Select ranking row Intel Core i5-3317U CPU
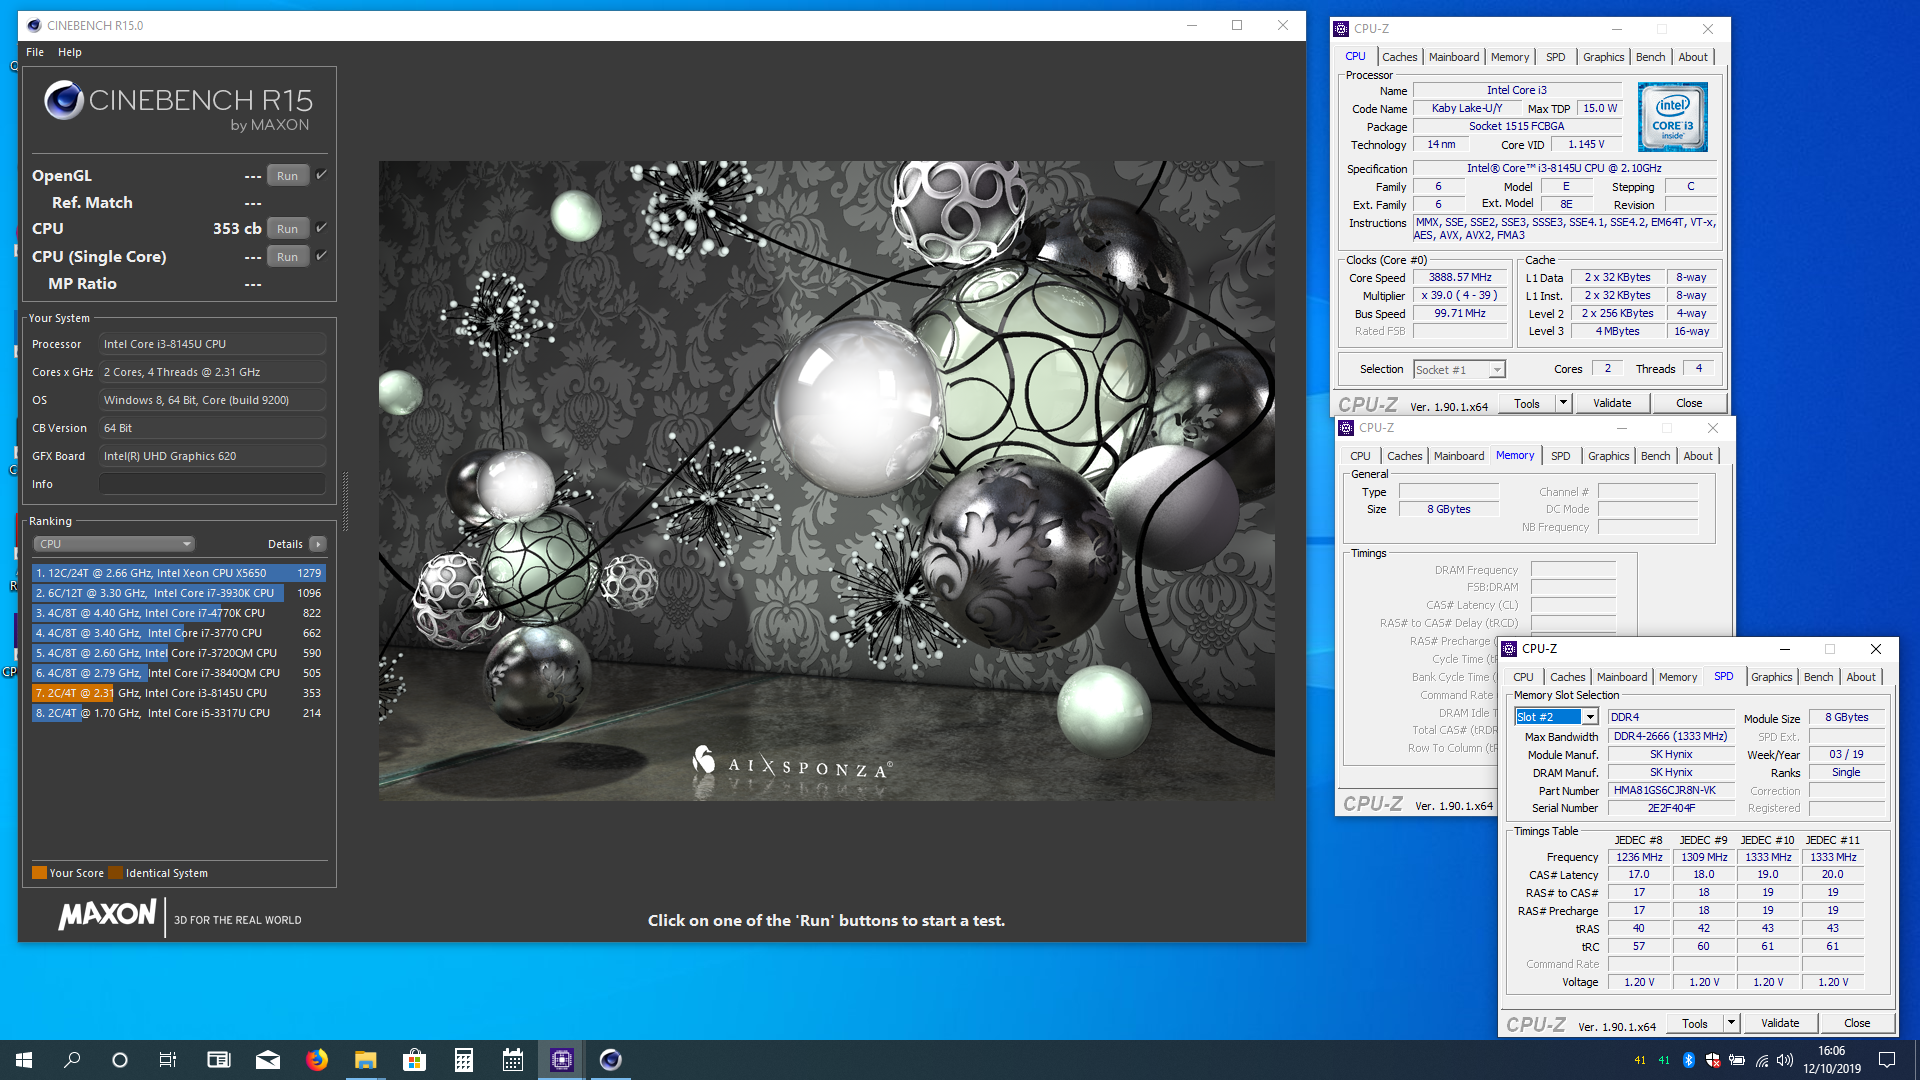1920x1080 pixels. coord(179,713)
